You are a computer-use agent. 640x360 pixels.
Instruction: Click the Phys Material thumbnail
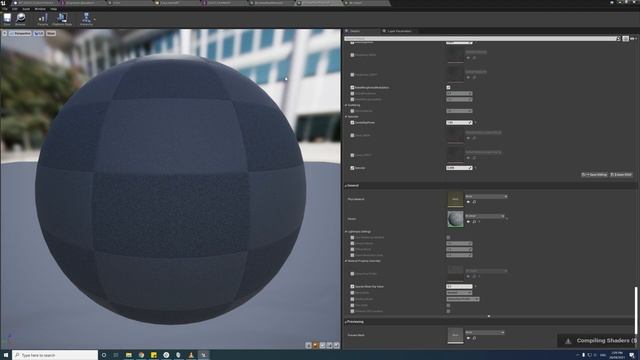click(x=455, y=199)
